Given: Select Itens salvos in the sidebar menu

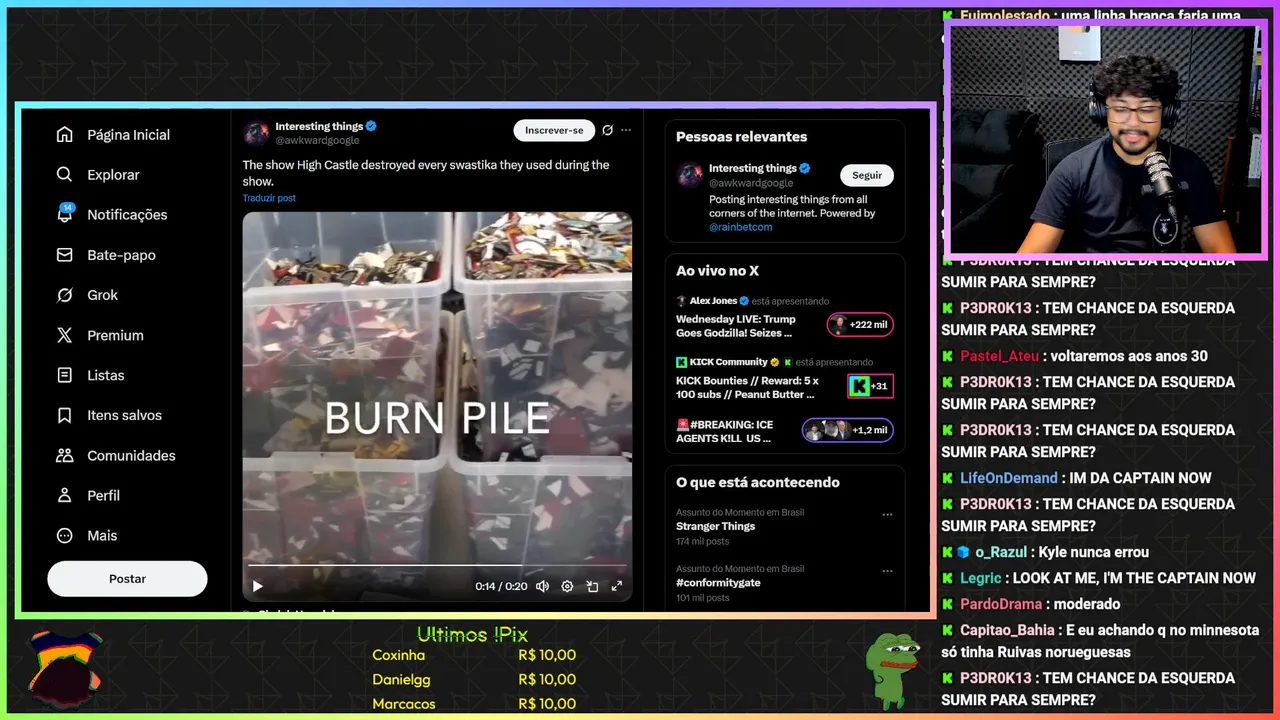Looking at the screenshot, I should pos(124,415).
